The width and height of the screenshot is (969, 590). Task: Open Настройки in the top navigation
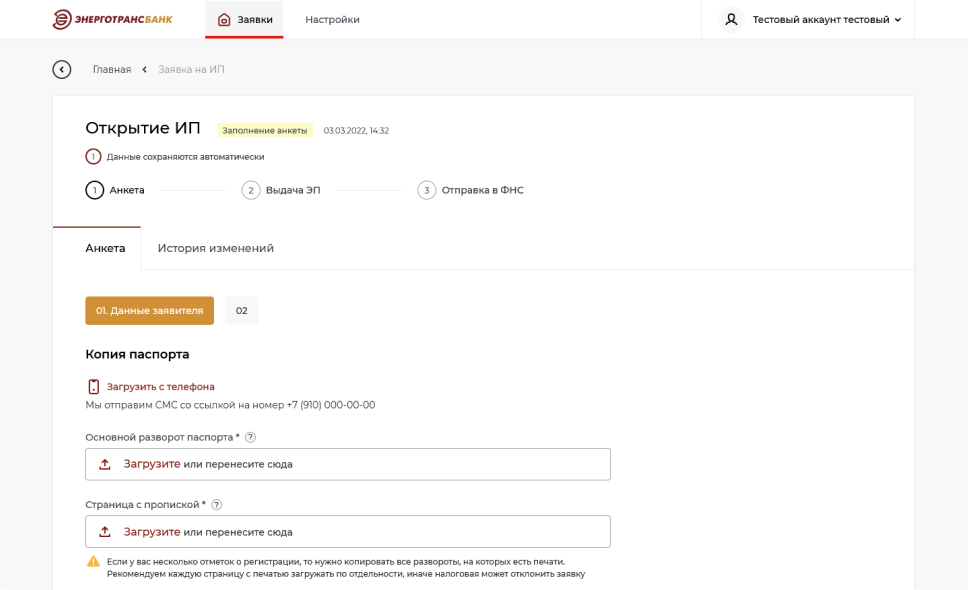coord(332,19)
